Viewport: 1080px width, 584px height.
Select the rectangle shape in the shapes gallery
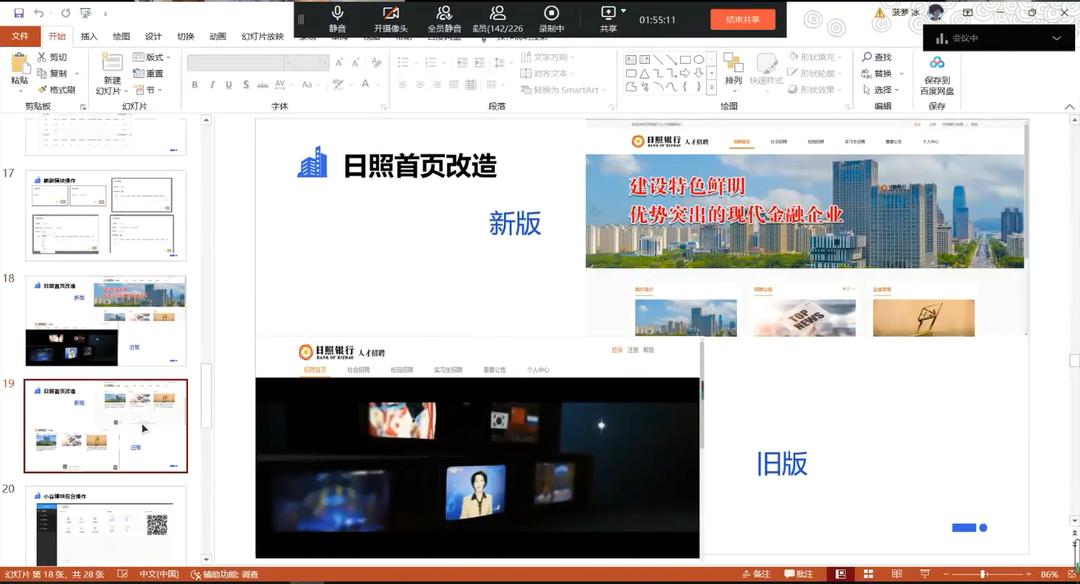tap(685, 60)
